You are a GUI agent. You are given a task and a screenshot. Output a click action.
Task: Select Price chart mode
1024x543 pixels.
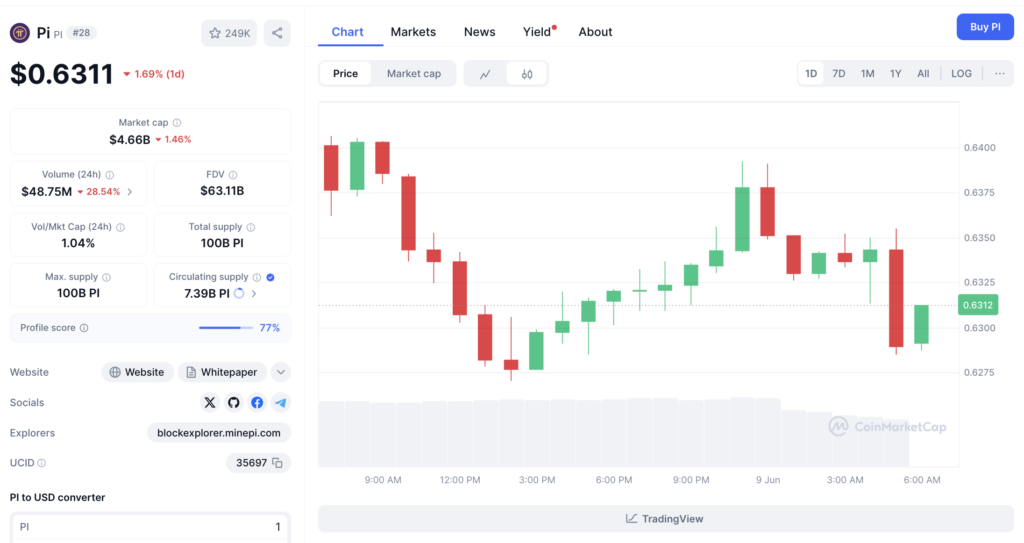click(x=345, y=74)
